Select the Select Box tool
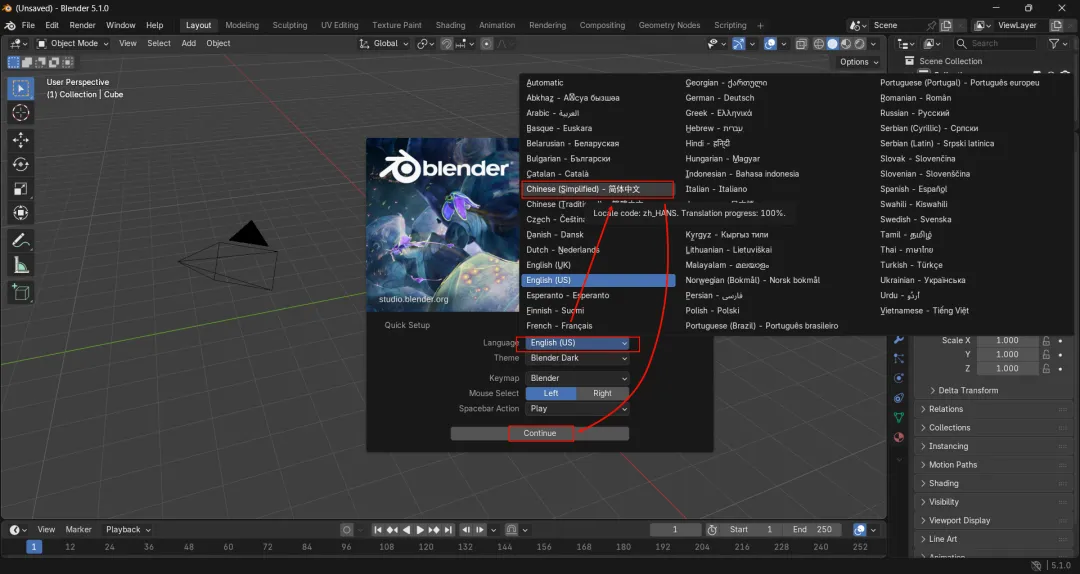 coord(21,88)
